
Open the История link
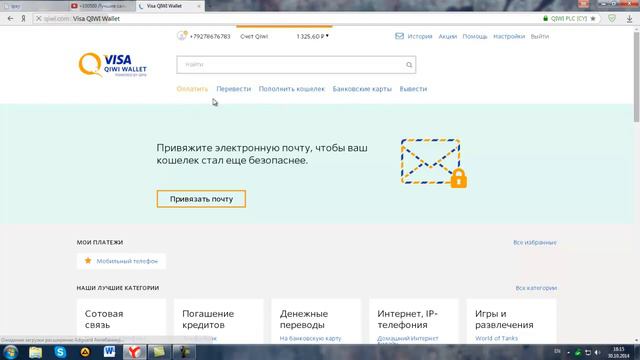pyautogui.click(x=420, y=36)
